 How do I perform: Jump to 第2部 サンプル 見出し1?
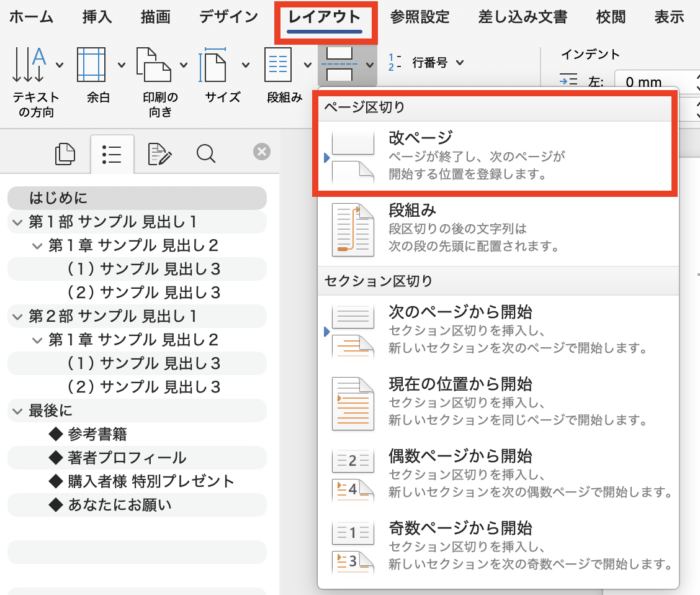(138, 316)
